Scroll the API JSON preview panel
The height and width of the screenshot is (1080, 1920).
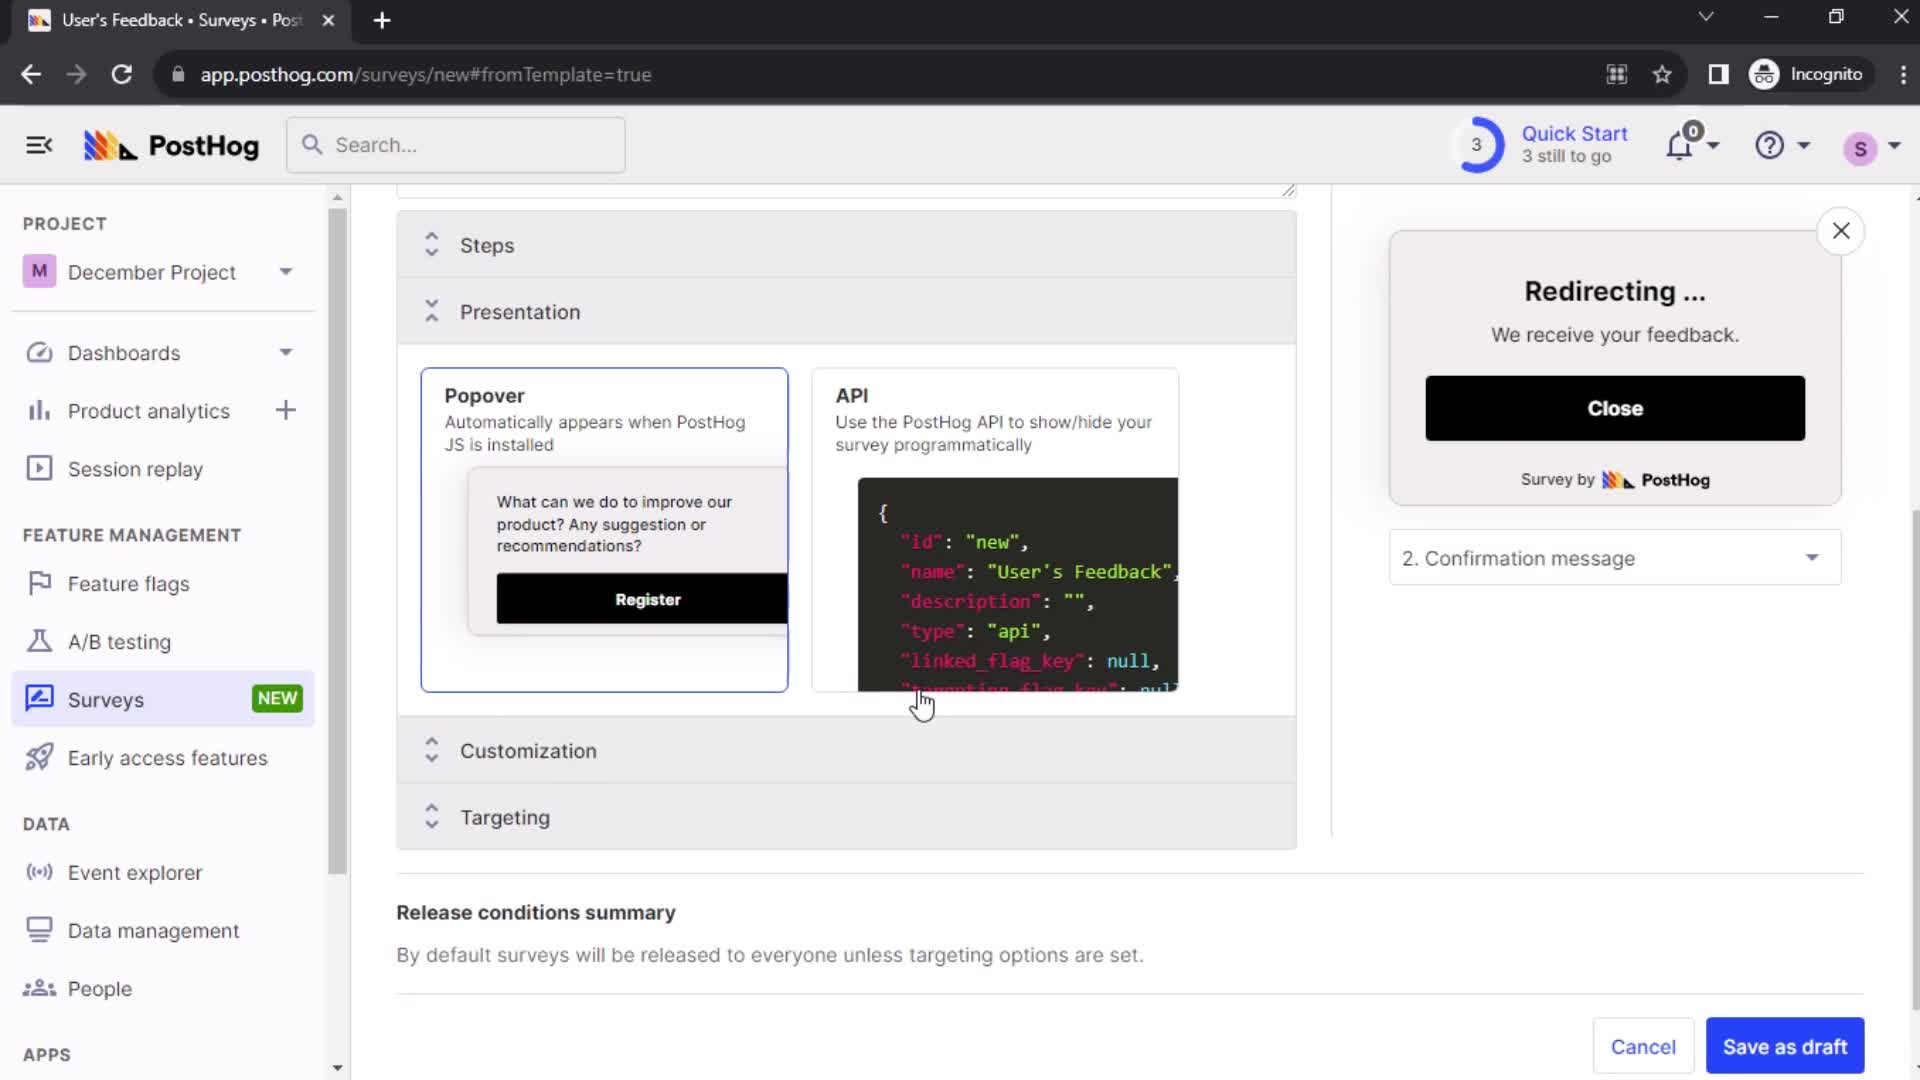[x=1015, y=587]
